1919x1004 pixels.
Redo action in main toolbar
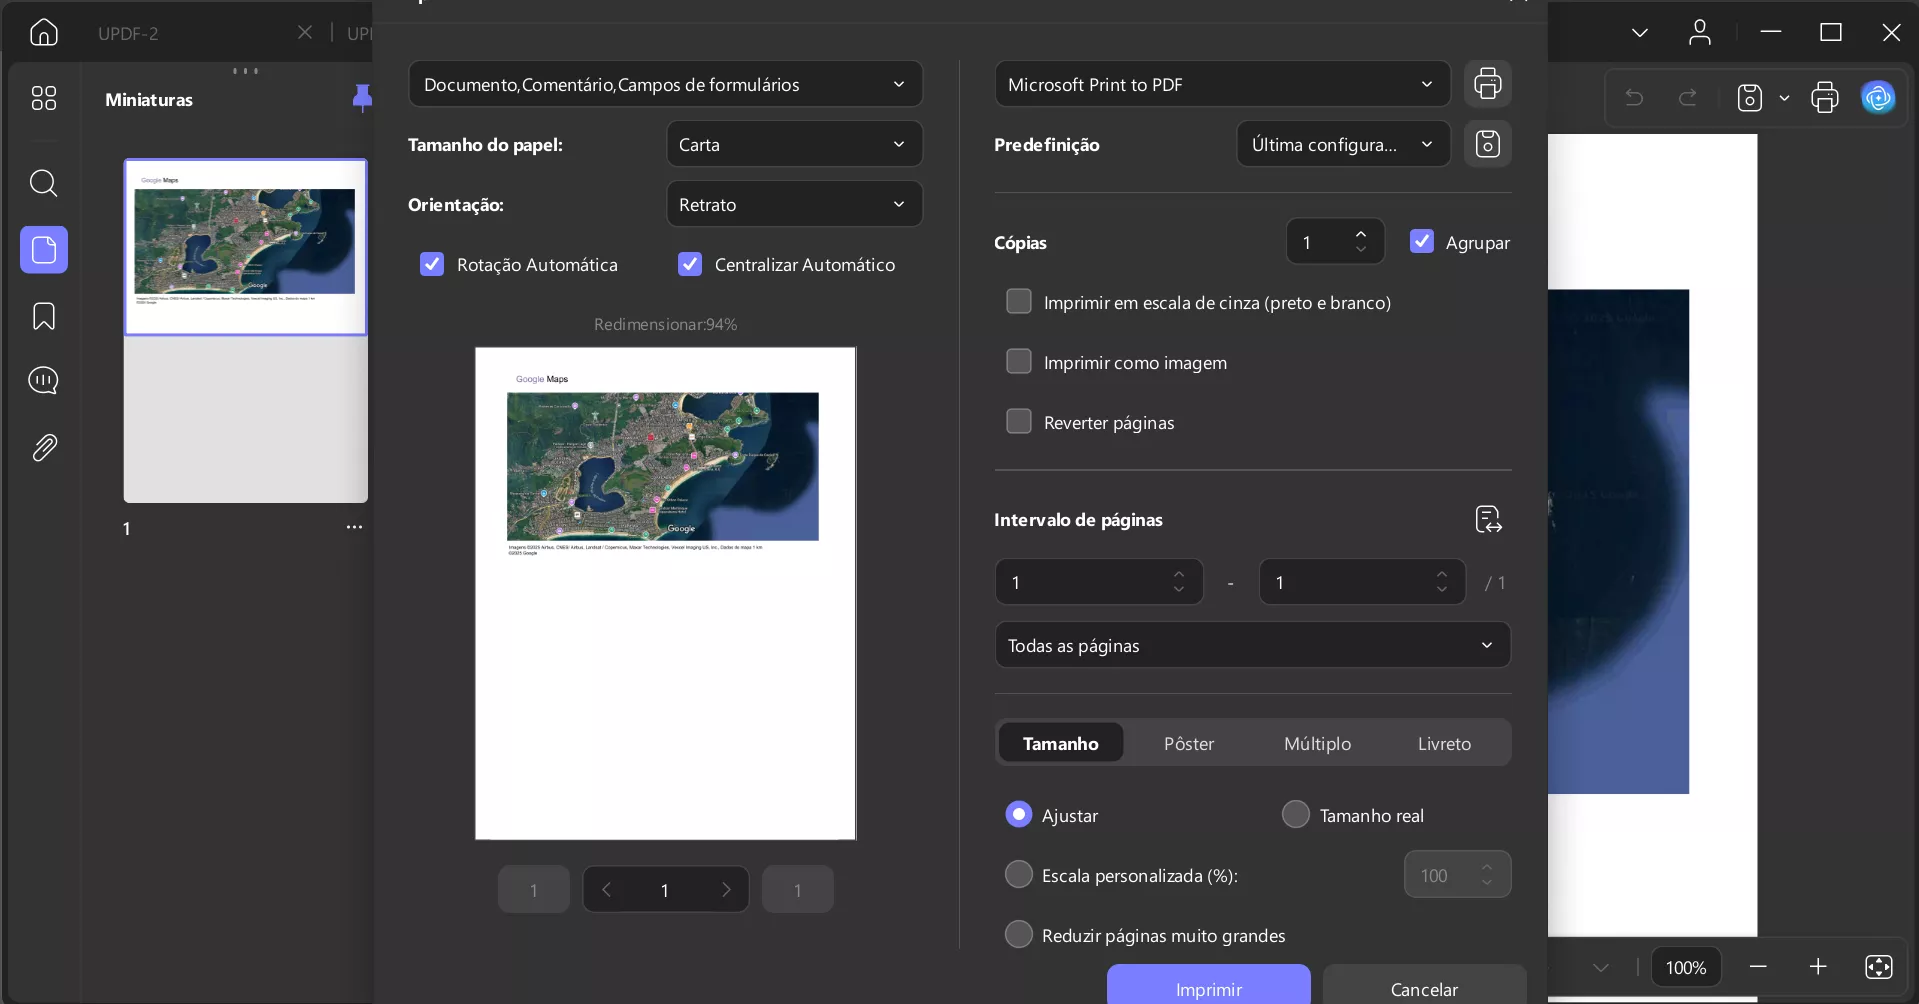(1688, 97)
